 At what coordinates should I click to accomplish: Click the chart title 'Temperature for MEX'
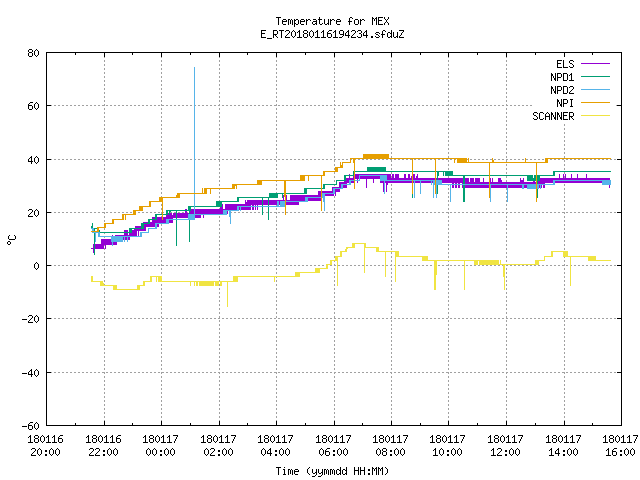(x=332, y=21)
